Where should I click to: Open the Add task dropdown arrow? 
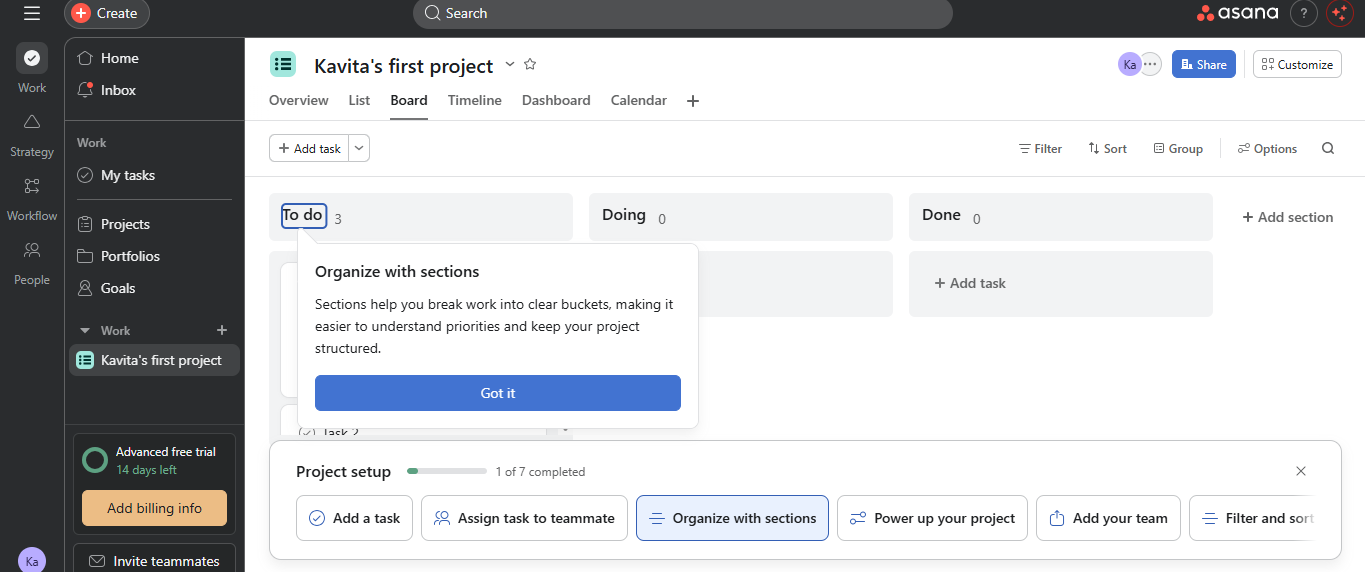359,148
